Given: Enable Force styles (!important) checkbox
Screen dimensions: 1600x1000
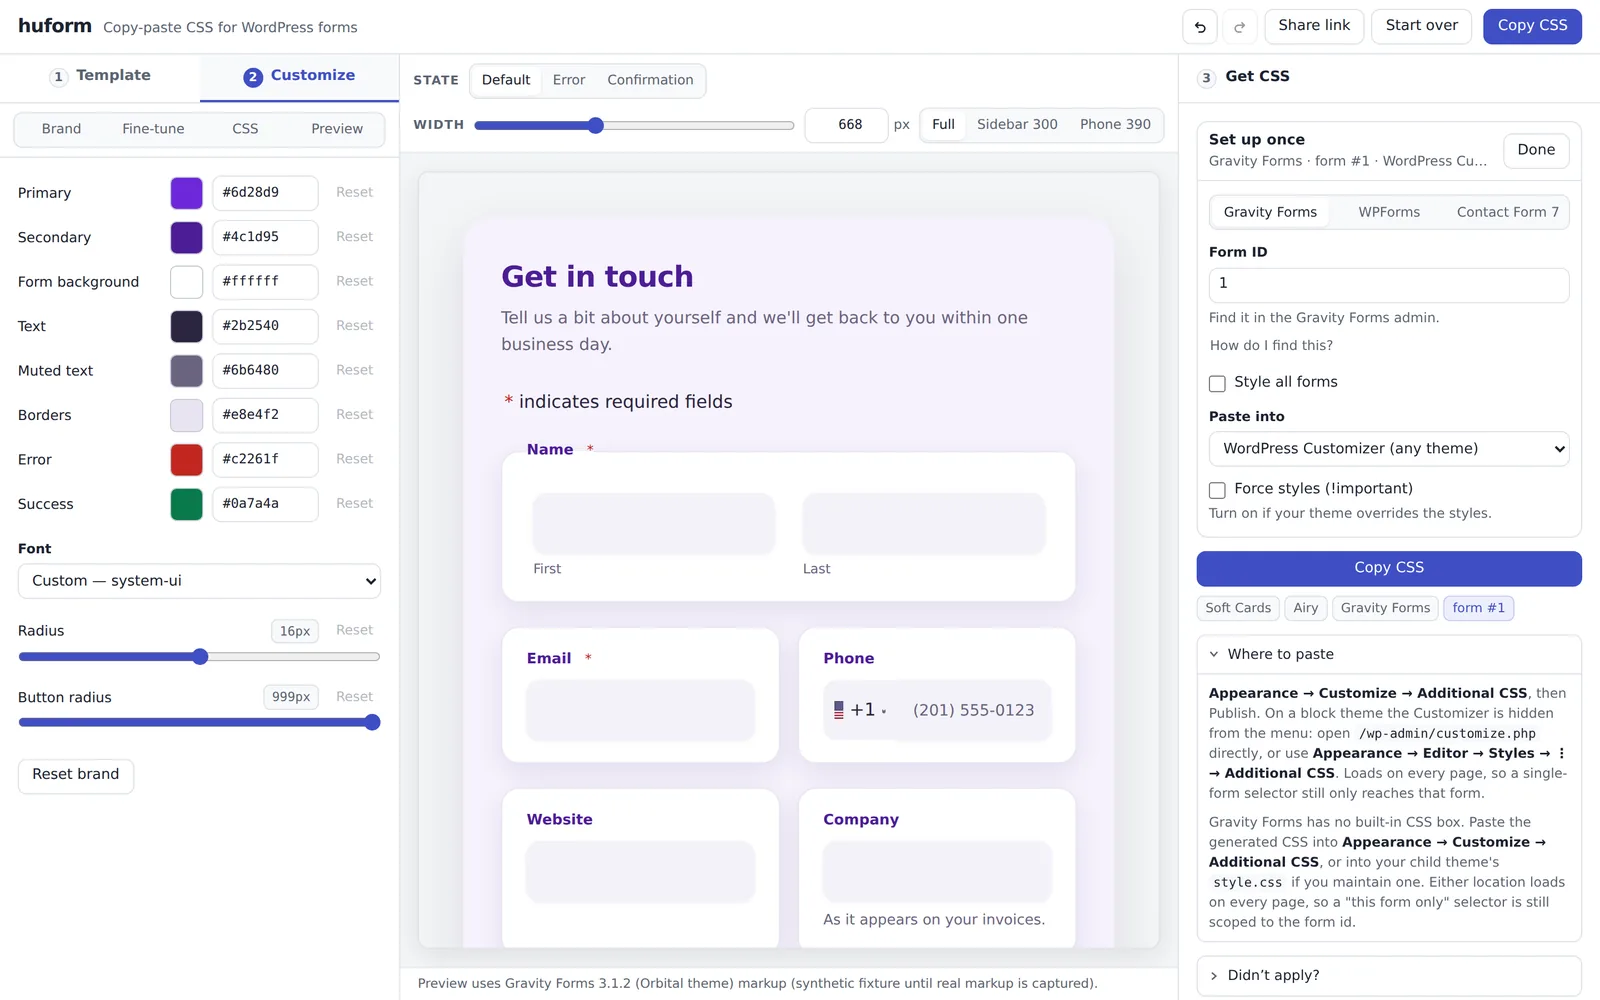Looking at the screenshot, I should point(1217,490).
